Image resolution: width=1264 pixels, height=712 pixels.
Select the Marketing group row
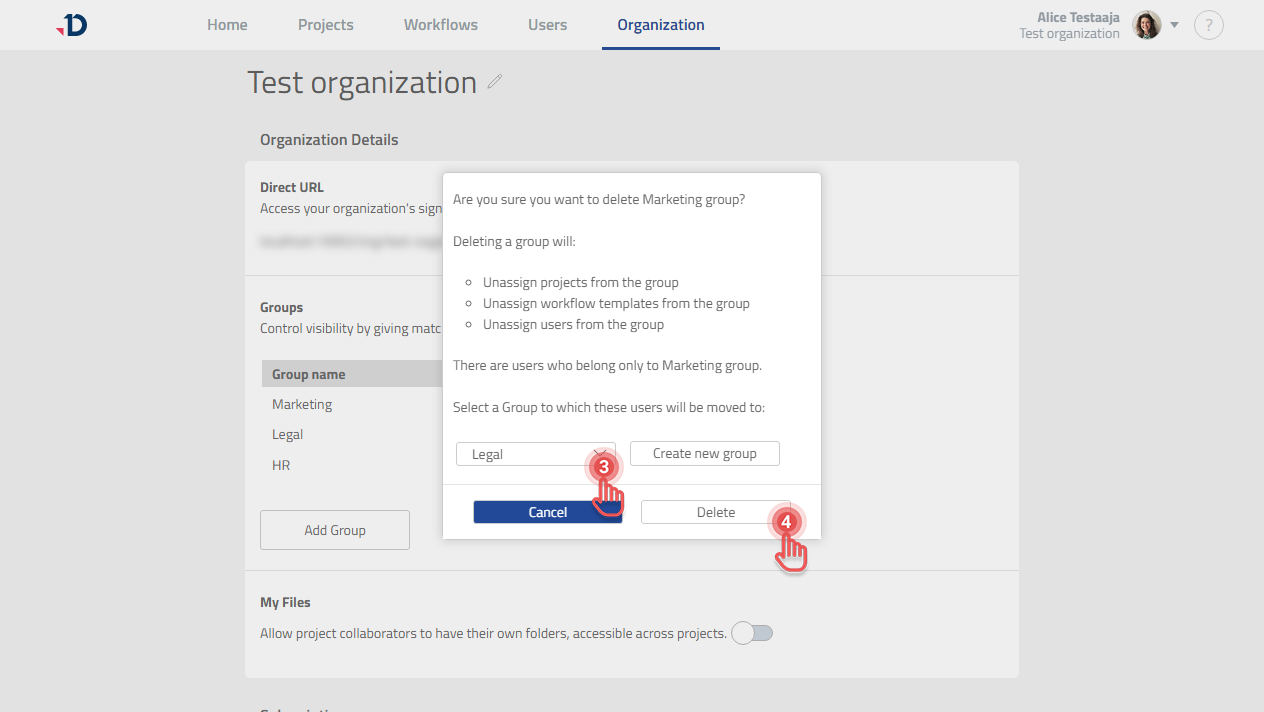[302, 404]
